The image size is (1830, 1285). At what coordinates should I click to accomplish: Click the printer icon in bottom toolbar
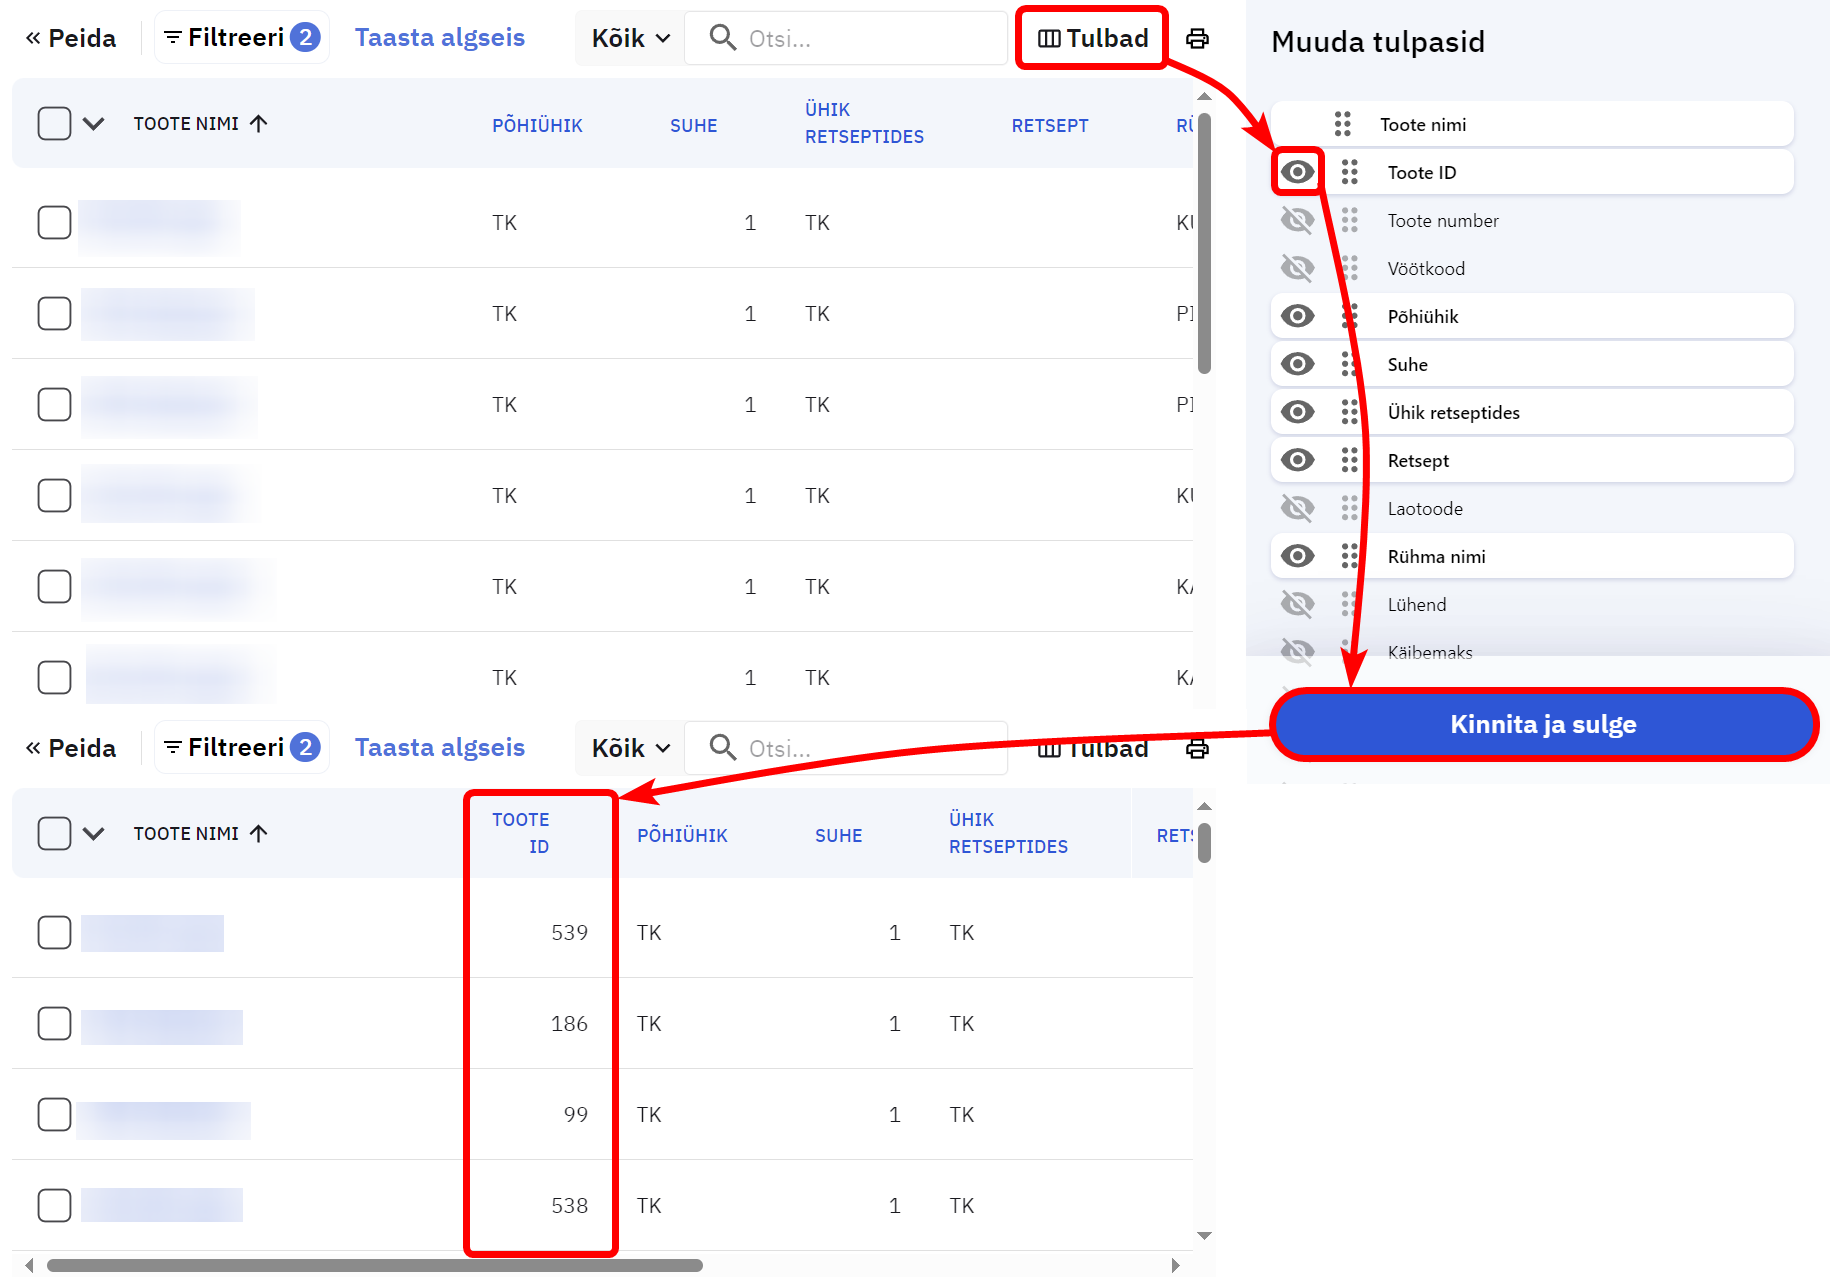click(x=1196, y=749)
